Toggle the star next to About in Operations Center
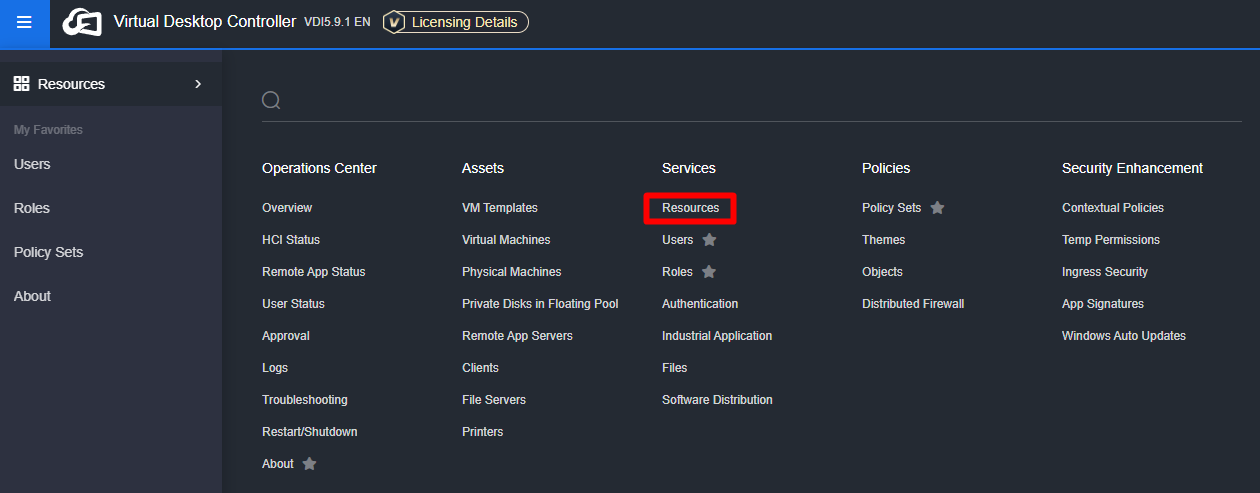Screen dimensions: 1260x493 tap(310, 464)
